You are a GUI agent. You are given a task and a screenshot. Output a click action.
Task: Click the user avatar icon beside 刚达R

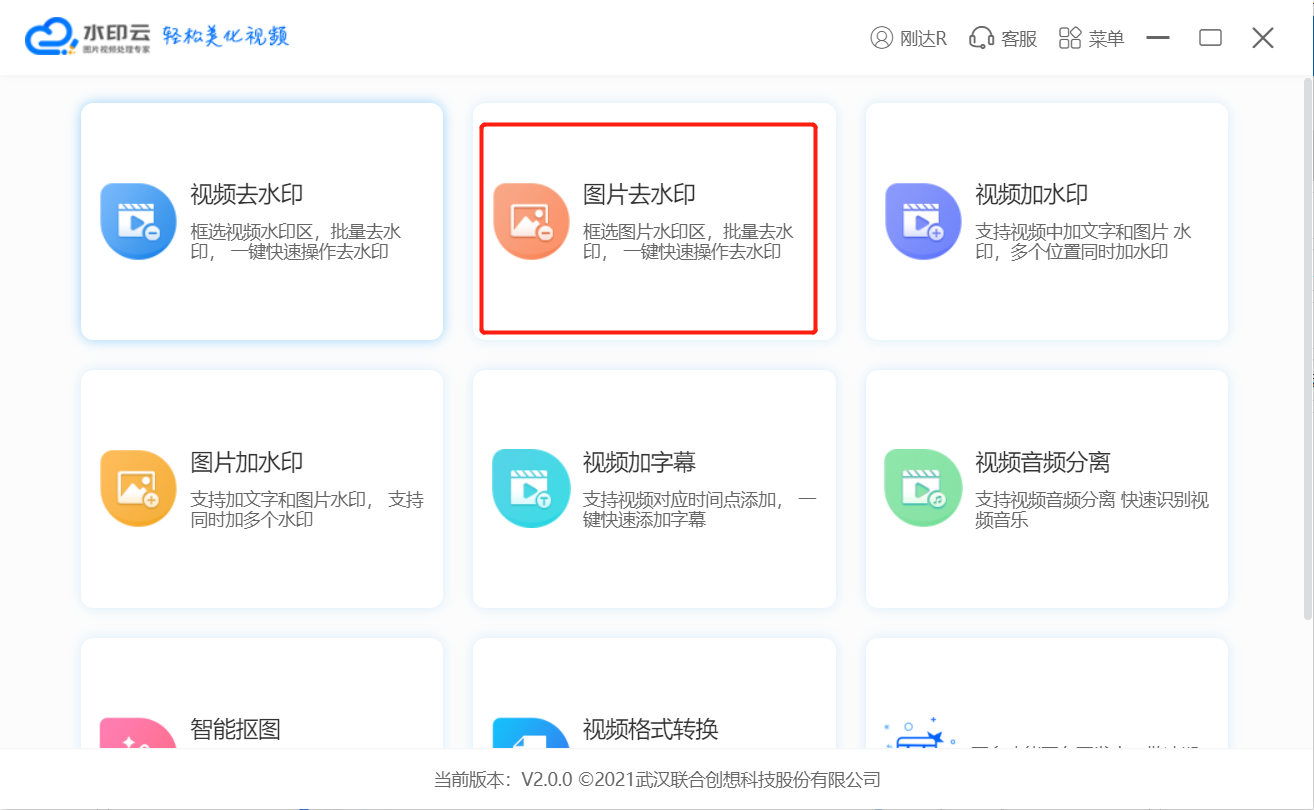[x=881, y=38]
